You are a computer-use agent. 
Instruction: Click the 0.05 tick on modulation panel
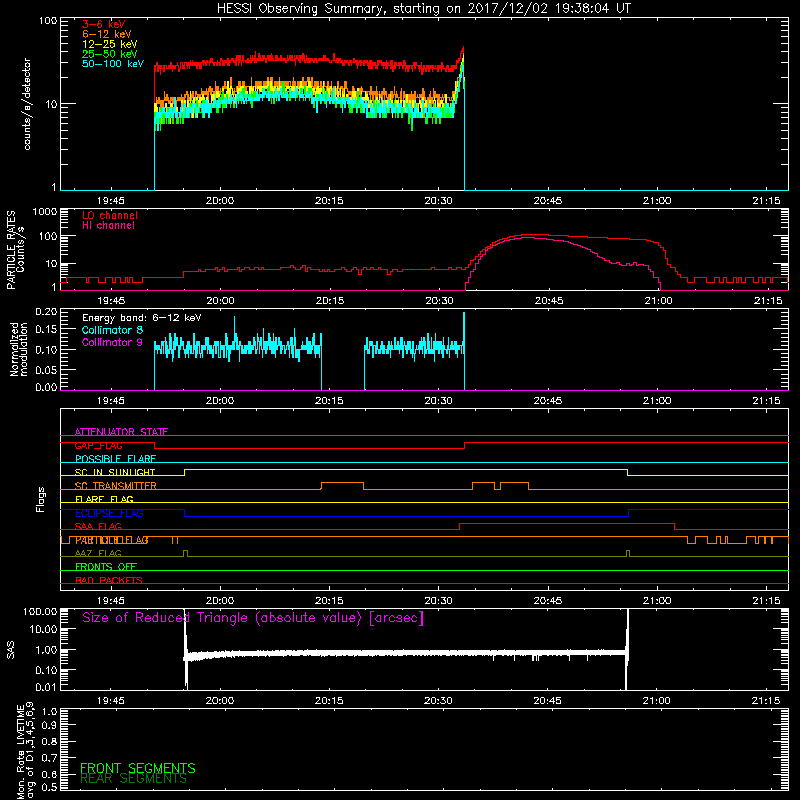46,369
